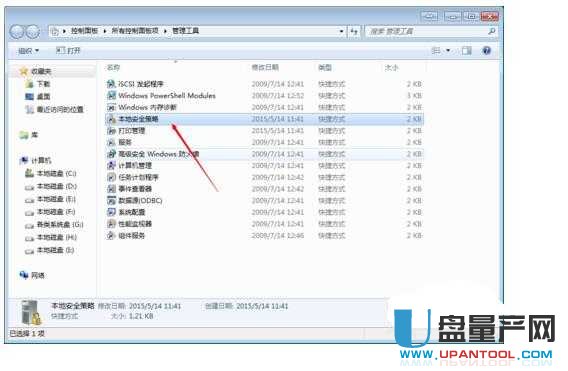Open 各类系统盘 (G:) drive
The image size is (568, 371).
(60, 225)
